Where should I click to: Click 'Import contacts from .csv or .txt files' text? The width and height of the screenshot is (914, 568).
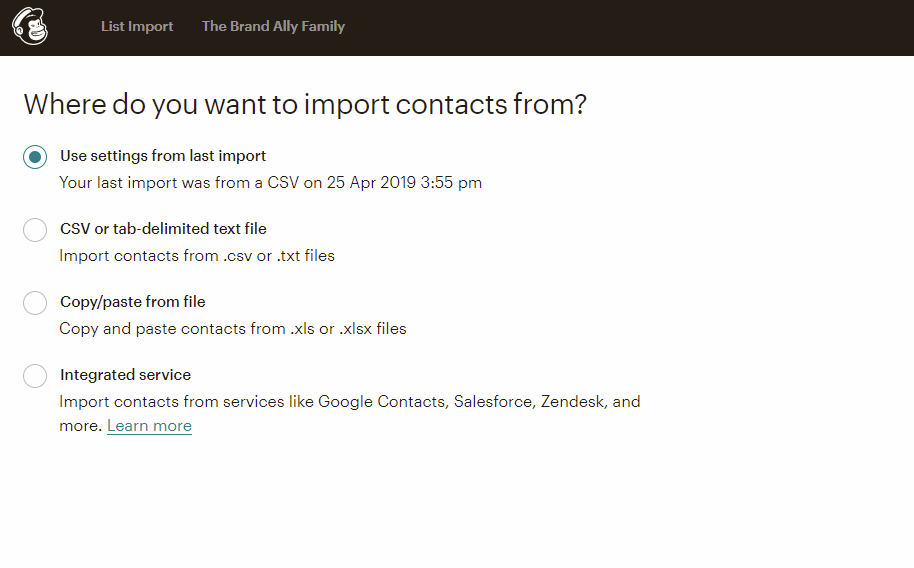pyautogui.click(x=197, y=255)
